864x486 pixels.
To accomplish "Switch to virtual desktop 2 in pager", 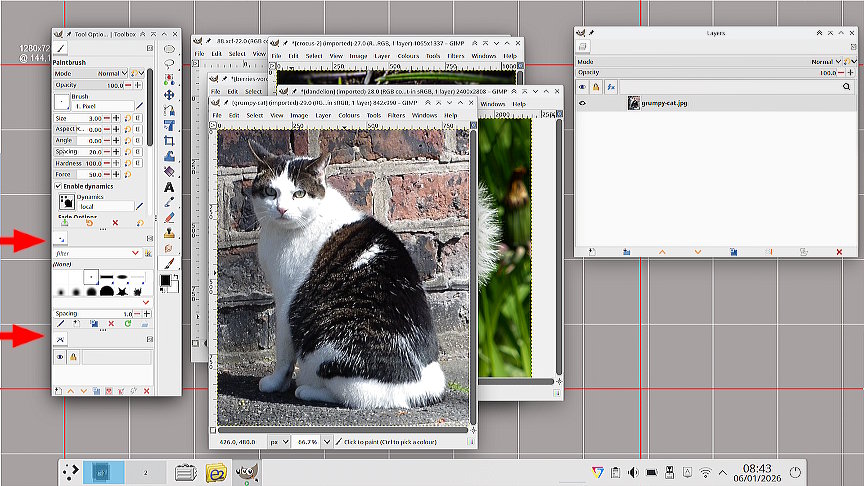I will 146,471.
